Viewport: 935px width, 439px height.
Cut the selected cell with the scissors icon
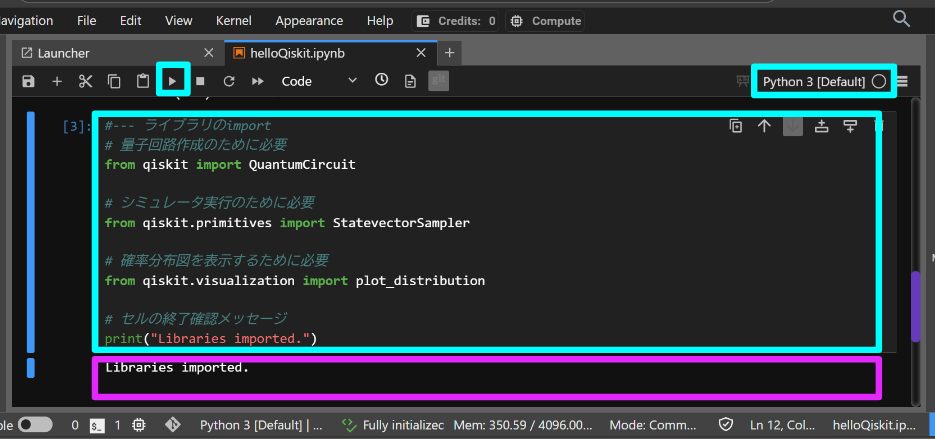click(x=85, y=81)
